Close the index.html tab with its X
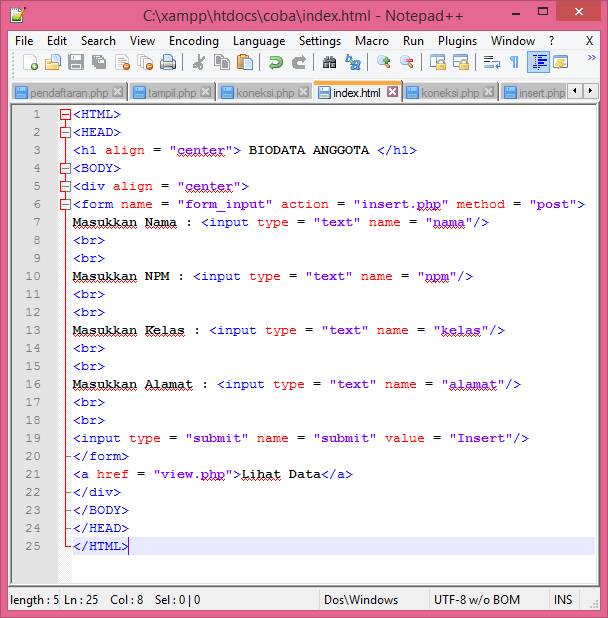This screenshot has width=608, height=618. (x=392, y=92)
